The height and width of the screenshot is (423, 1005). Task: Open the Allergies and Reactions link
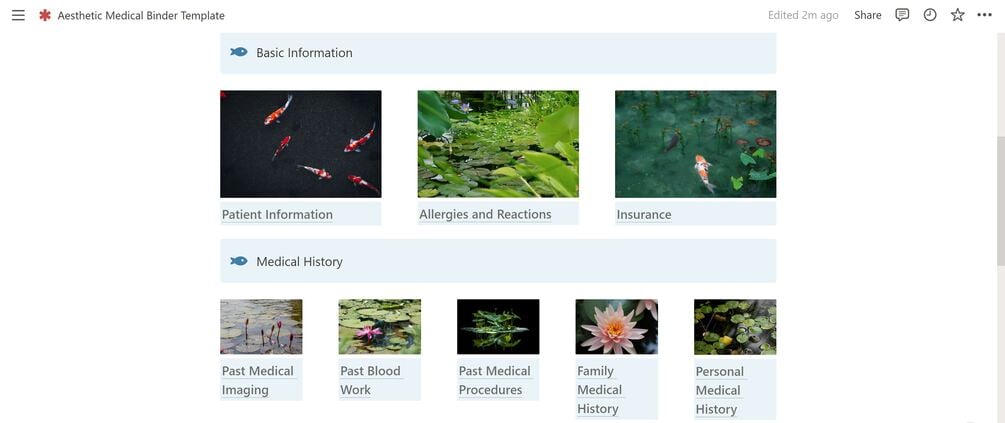pyautogui.click(x=485, y=215)
